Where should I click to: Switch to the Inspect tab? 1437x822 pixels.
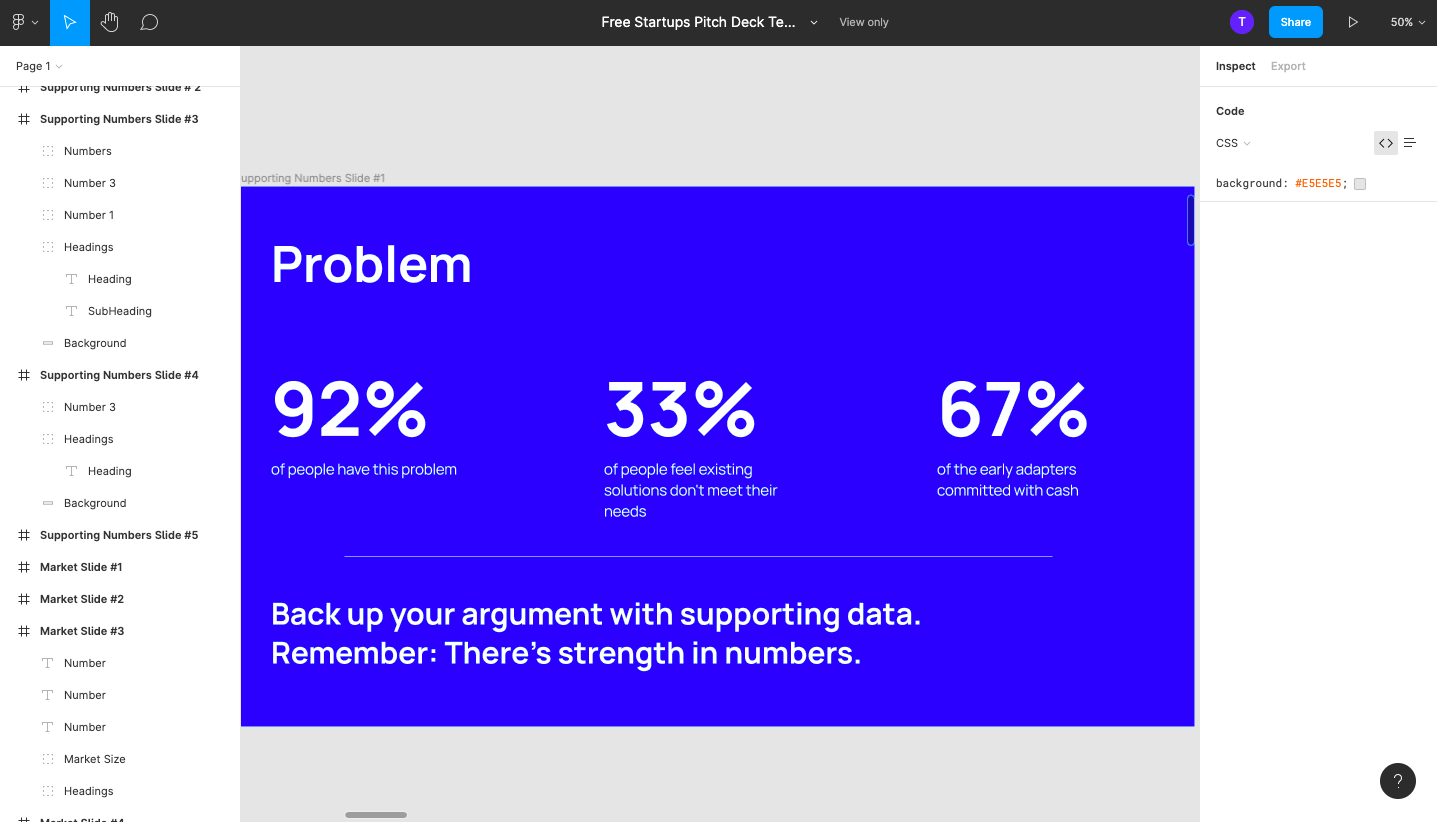click(x=1235, y=66)
